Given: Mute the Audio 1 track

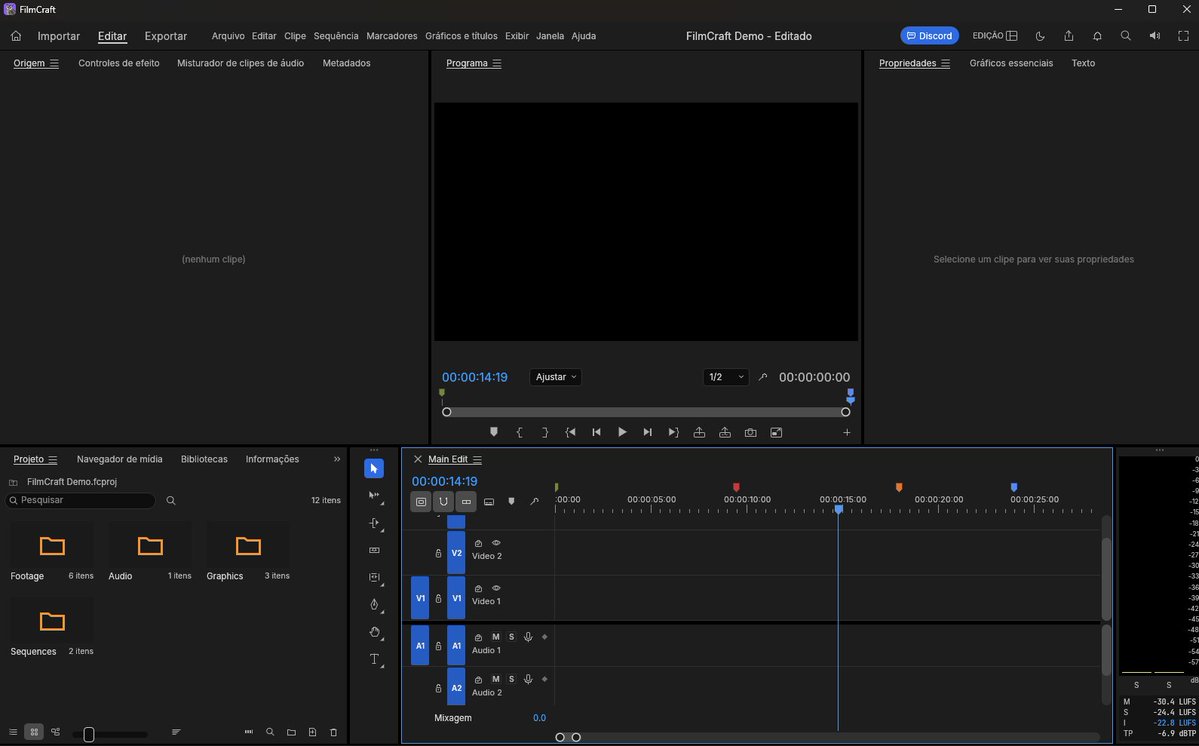Looking at the screenshot, I should tap(496, 637).
